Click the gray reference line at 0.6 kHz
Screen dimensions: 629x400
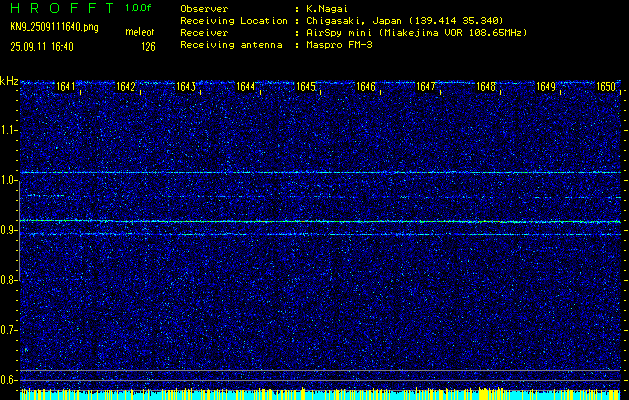[320, 380]
